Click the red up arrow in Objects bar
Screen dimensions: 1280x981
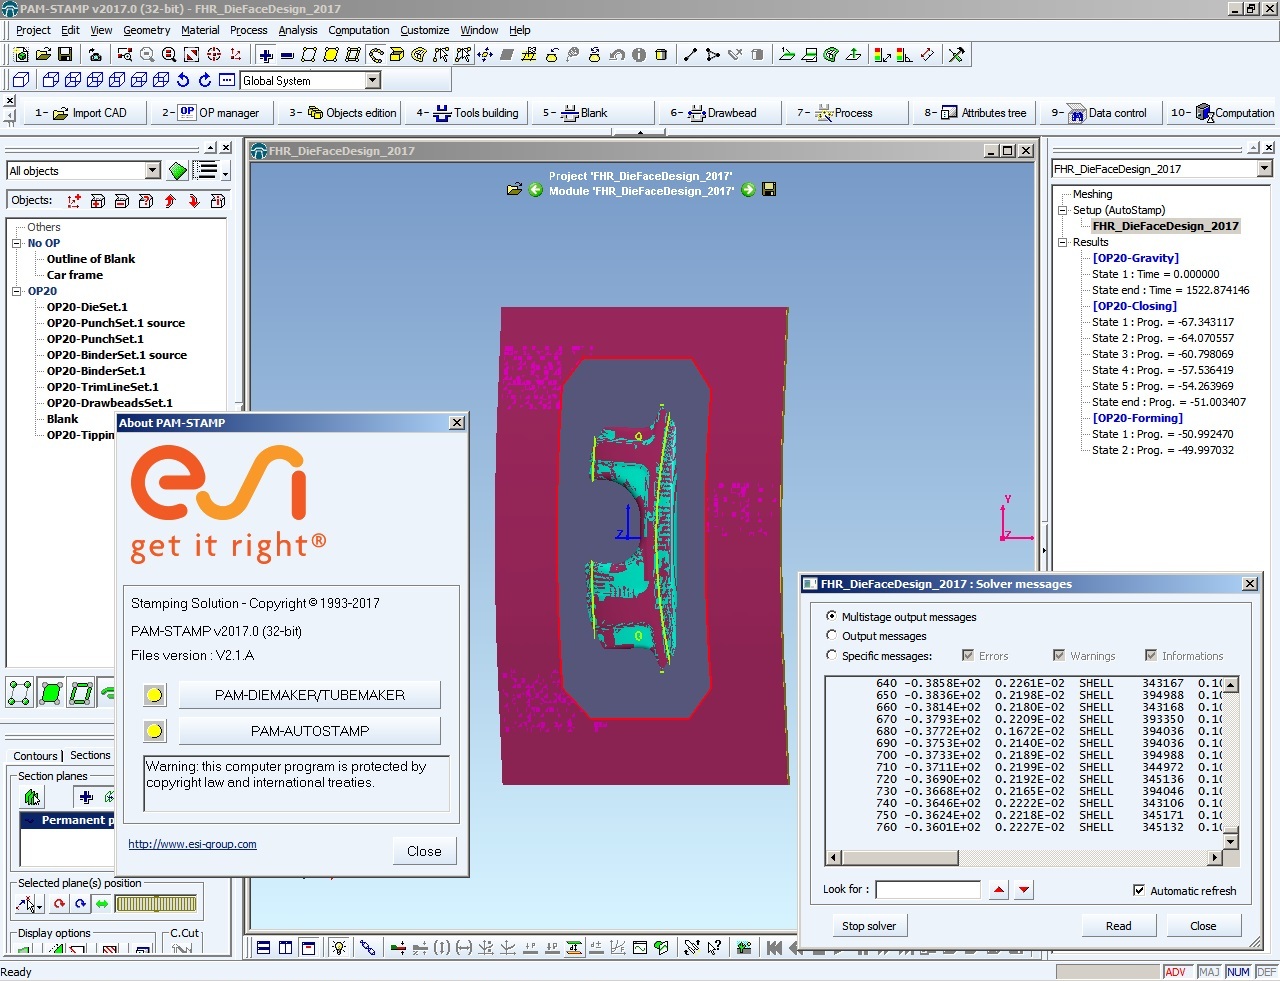(169, 201)
